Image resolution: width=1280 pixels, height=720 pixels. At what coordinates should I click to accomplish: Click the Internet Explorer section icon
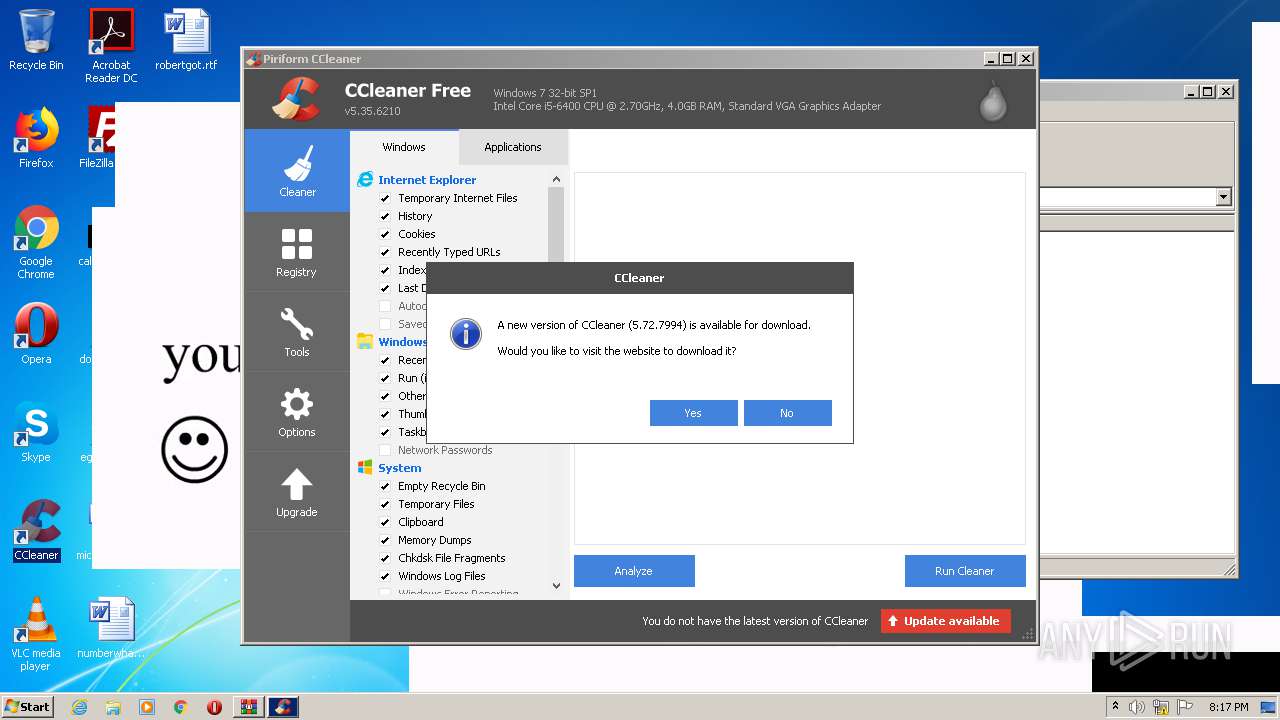[365, 180]
